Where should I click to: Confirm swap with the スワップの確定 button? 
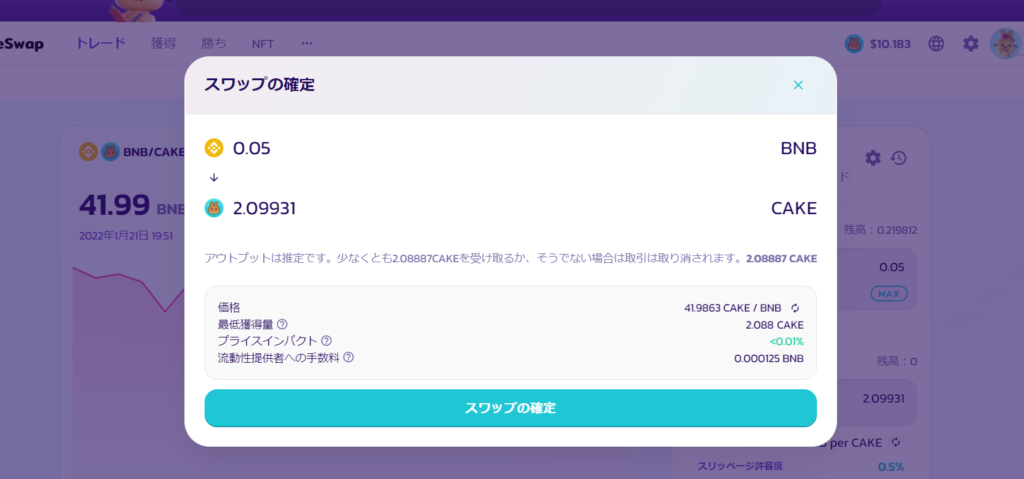click(510, 408)
